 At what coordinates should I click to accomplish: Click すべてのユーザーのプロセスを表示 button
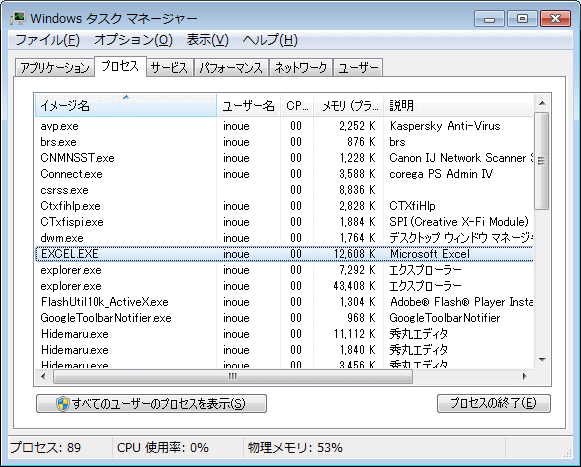coord(151,404)
